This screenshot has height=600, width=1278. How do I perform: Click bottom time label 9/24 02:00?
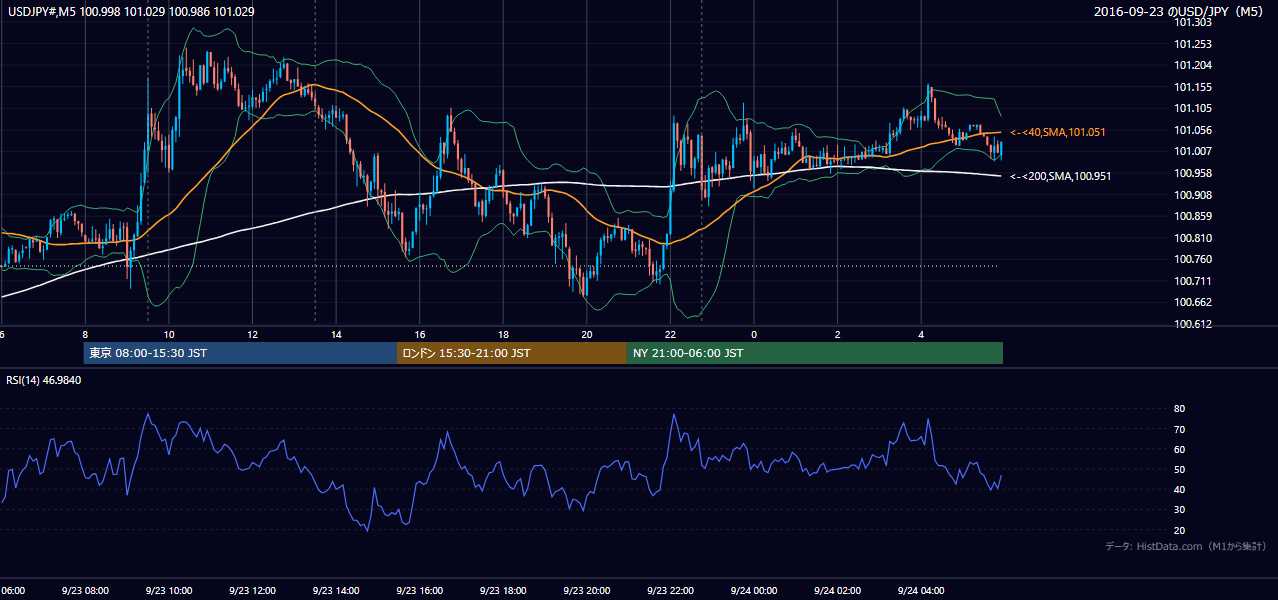tap(837, 591)
